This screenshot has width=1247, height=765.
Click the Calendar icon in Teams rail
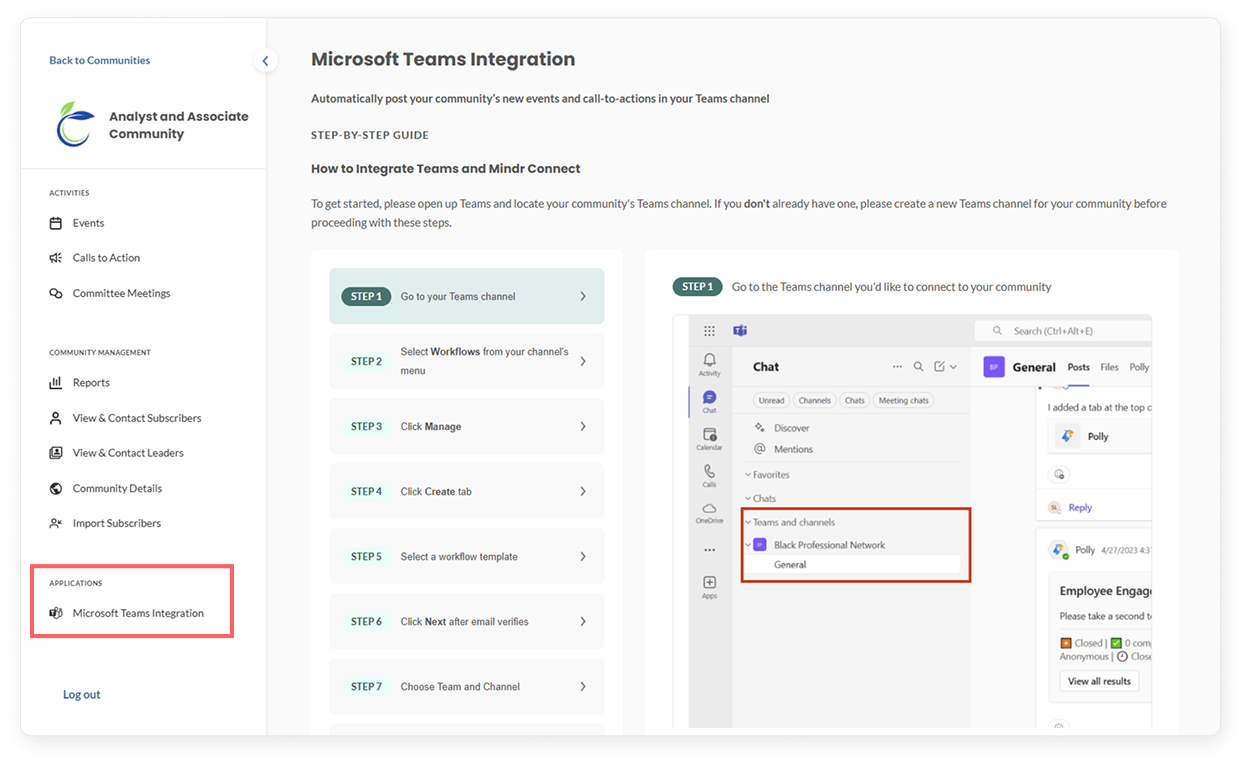709,435
